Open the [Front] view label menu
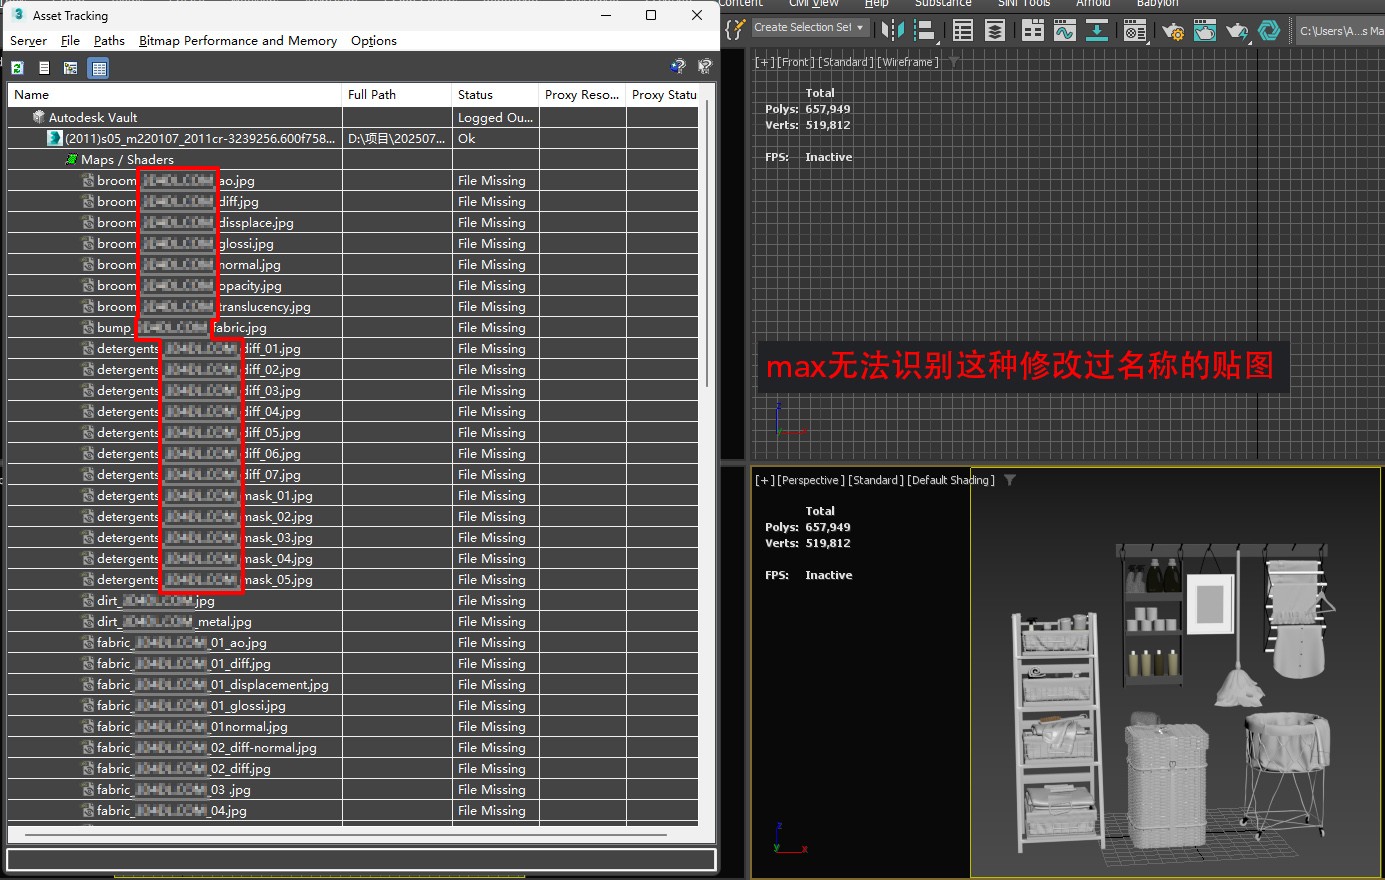This screenshot has height=880, width=1385. 796,62
